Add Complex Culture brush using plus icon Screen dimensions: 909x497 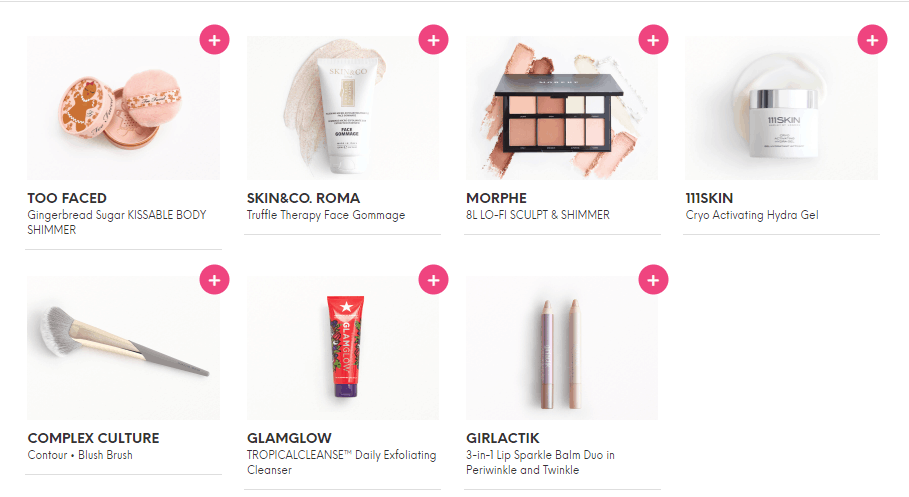pos(214,280)
